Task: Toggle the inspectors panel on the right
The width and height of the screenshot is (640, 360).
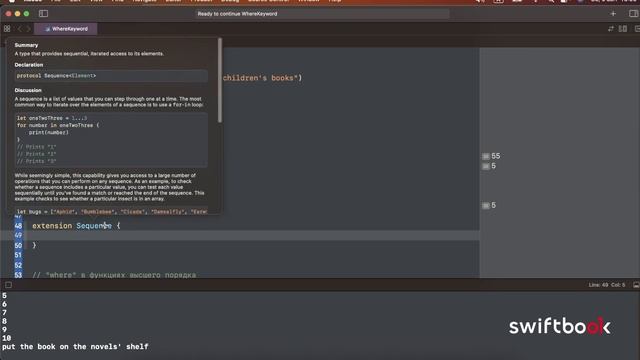Action: point(633,13)
